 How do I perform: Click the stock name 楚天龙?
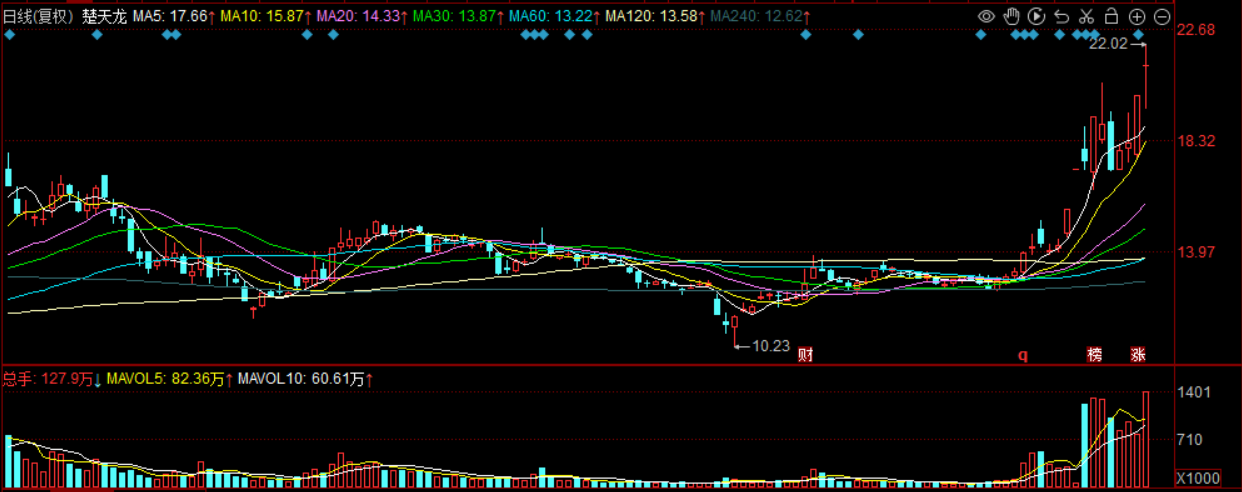click(x=105, y=17)
